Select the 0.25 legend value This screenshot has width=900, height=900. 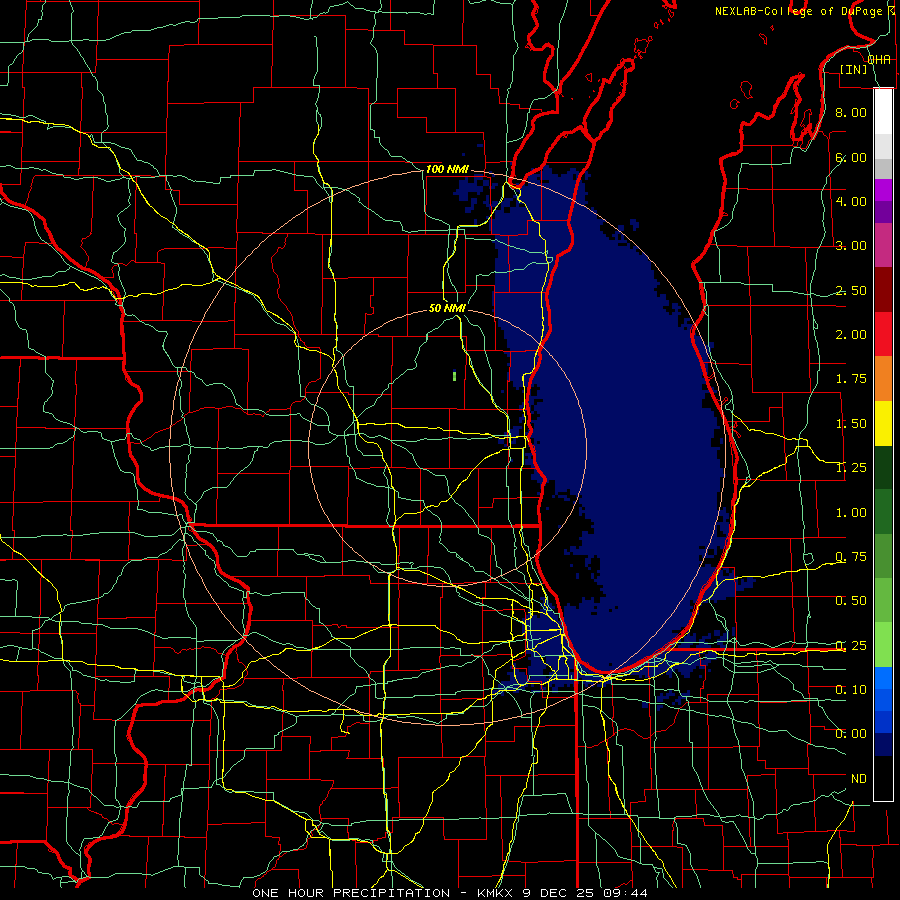point(851,646)
